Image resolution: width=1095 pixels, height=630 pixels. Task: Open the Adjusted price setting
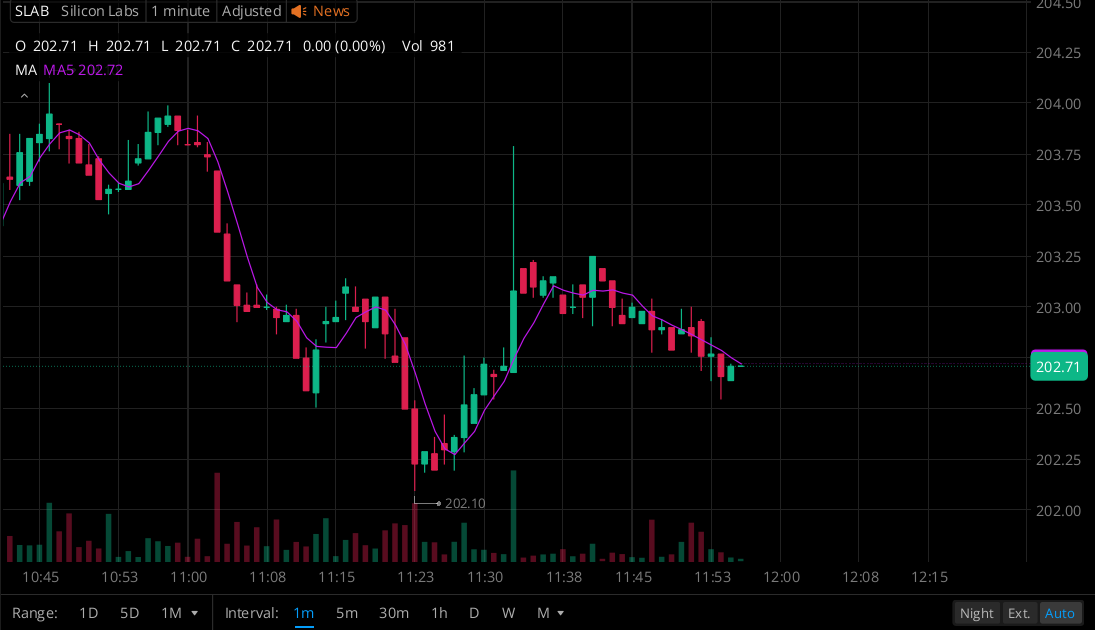coord(251,11)
